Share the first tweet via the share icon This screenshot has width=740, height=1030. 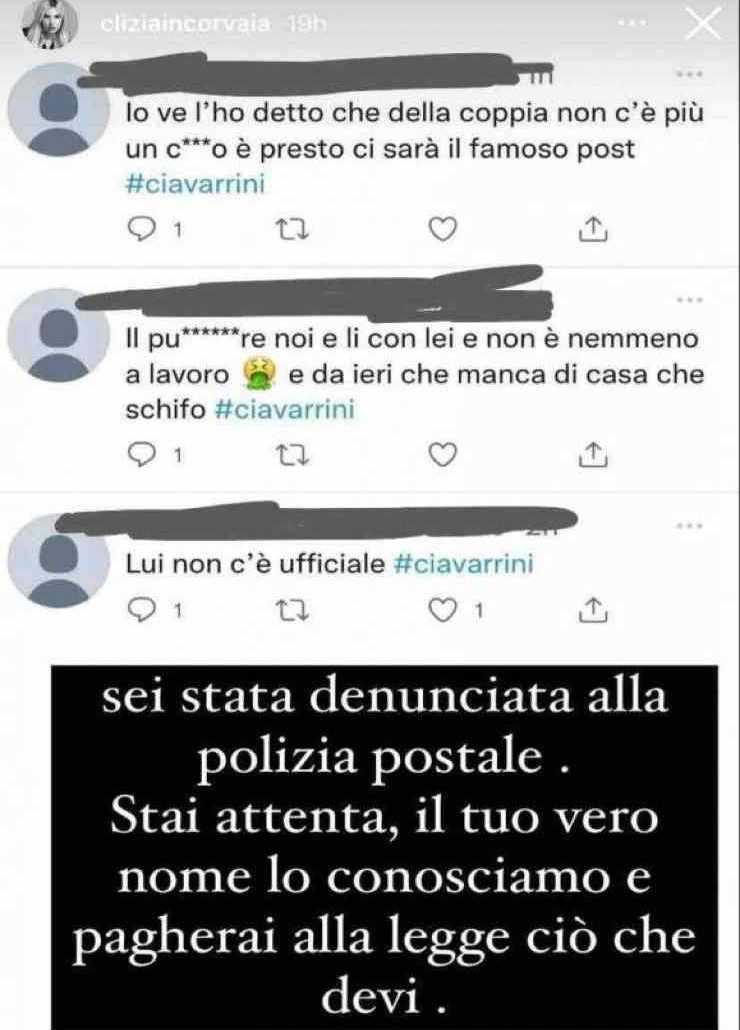(592, 229)
